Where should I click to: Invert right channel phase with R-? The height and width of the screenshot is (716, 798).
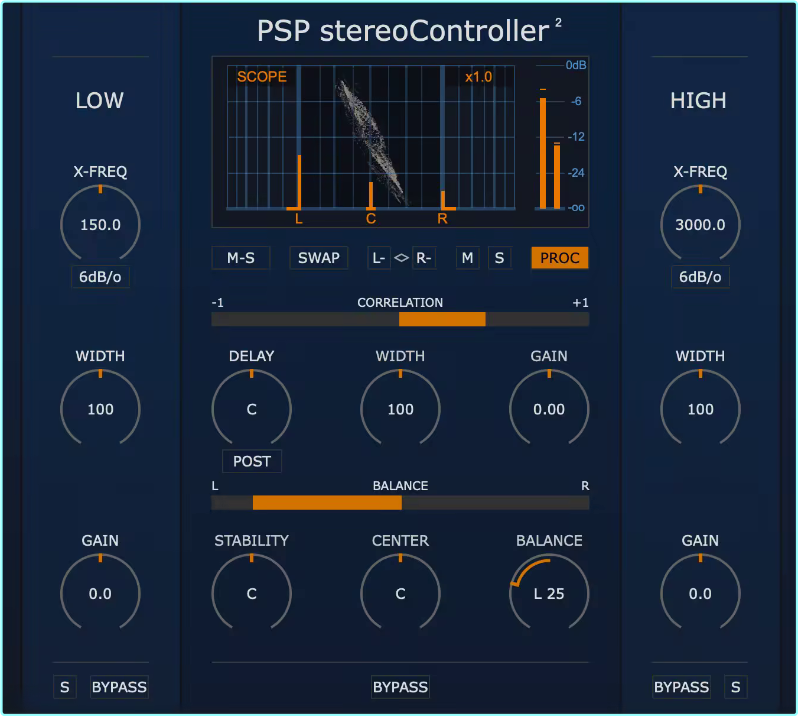(x=424, y=258)
